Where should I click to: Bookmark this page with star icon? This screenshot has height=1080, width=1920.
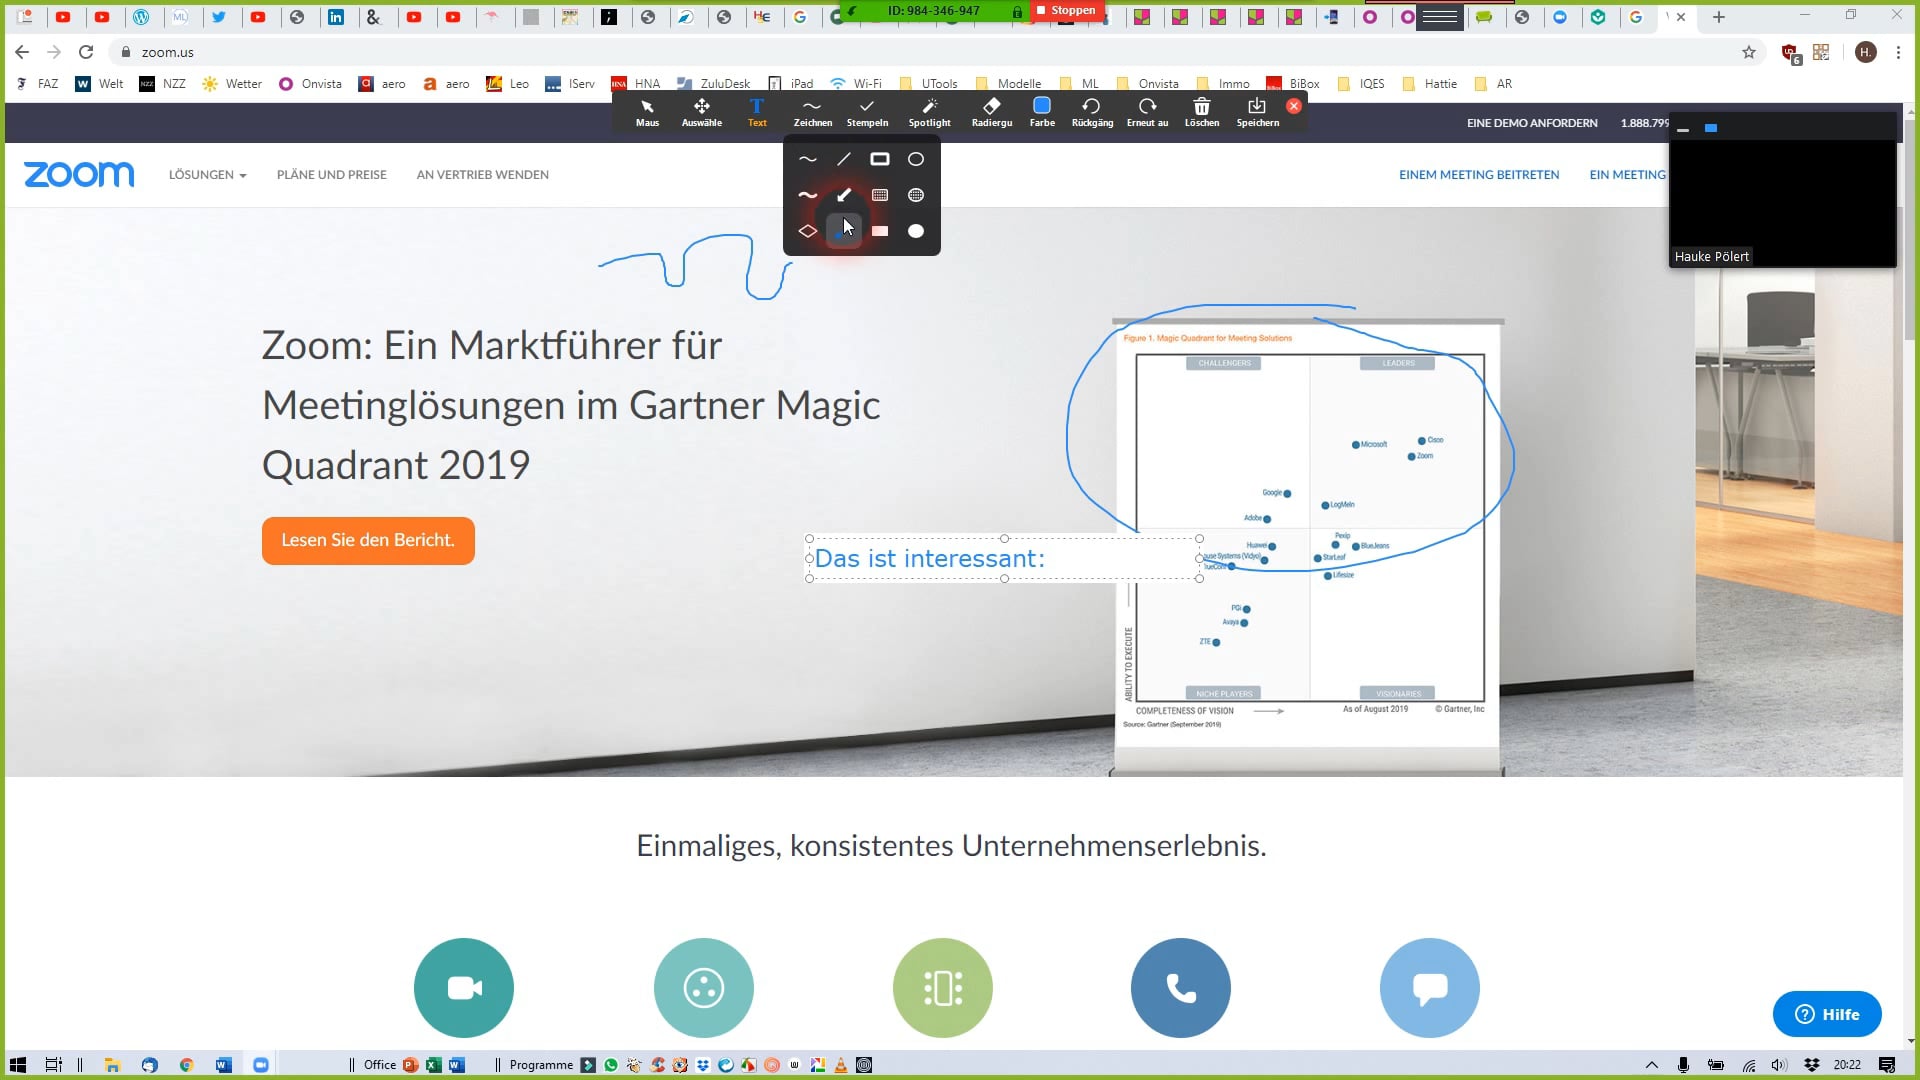[1748, 52]
